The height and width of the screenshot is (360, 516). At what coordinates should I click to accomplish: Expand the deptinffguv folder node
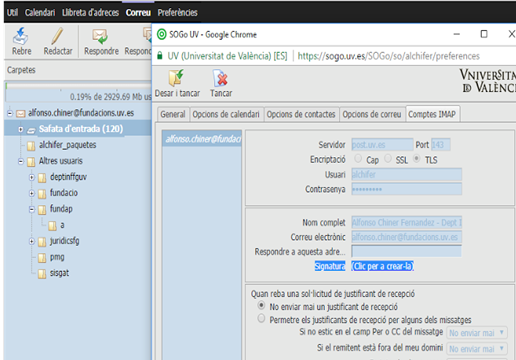32,177
